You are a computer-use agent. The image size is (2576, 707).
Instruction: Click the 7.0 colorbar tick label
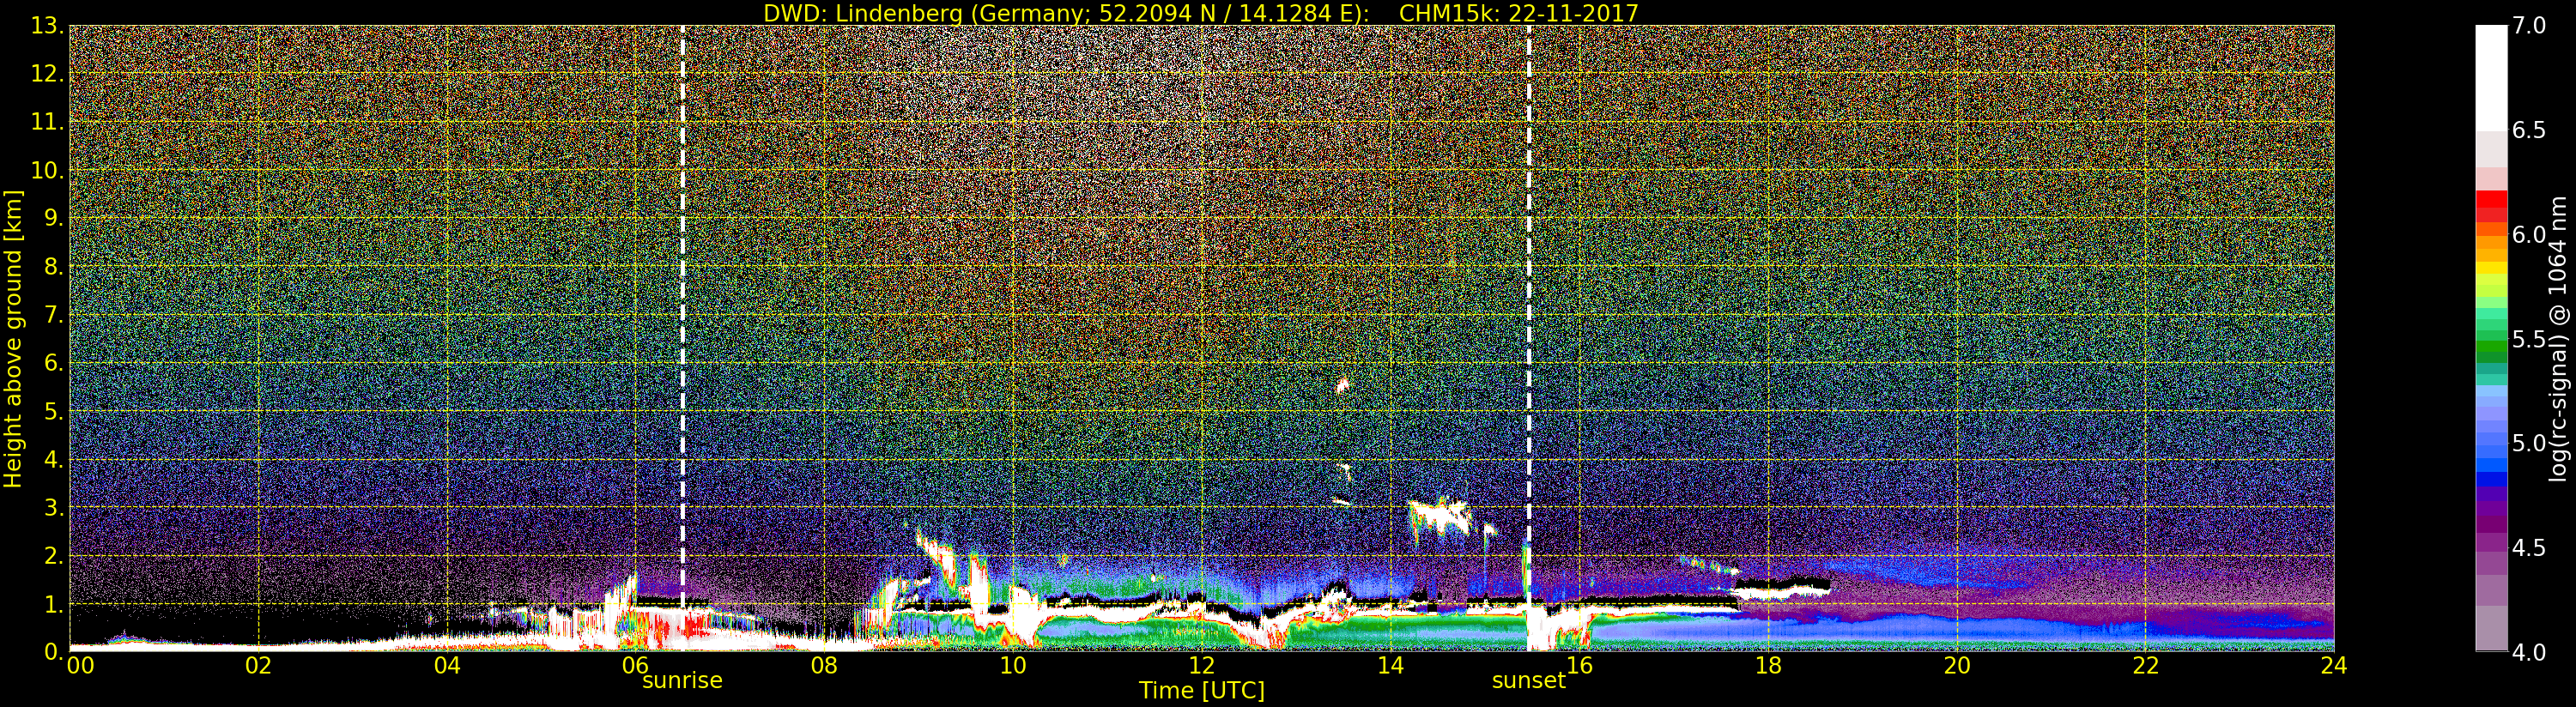coord(2528,26)
